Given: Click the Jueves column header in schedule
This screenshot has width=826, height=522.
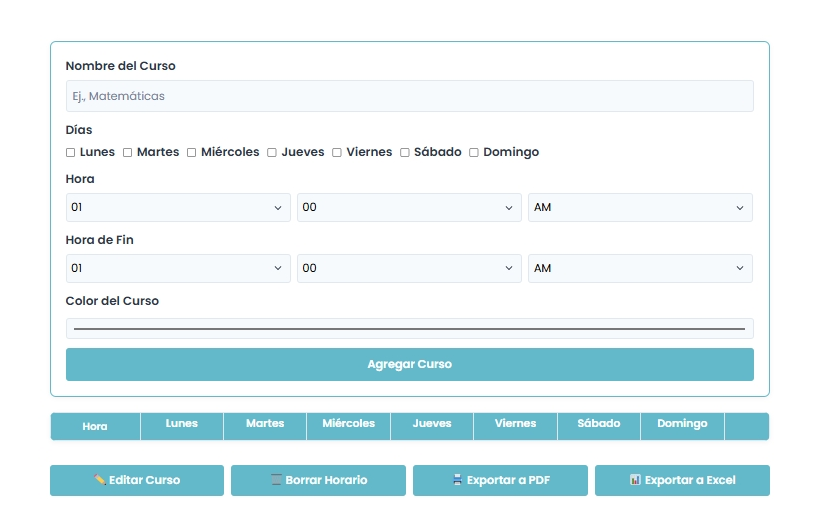Looking at the screenshot, I should coord(432,424).
